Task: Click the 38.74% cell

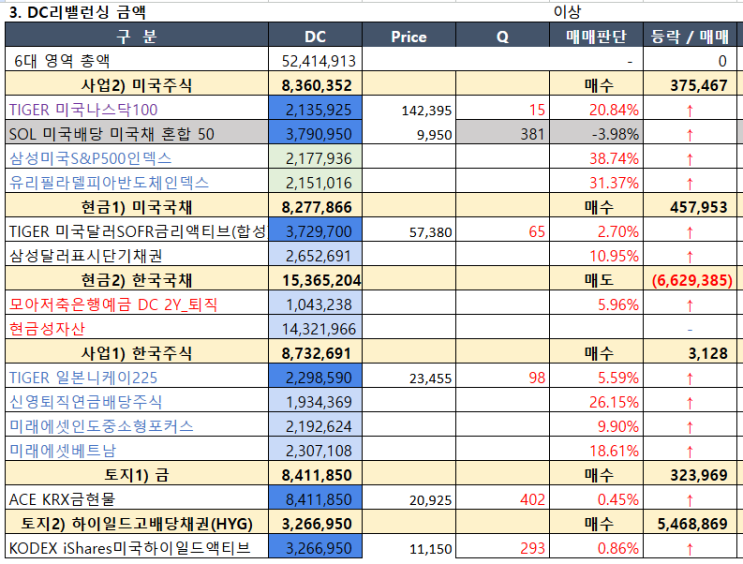Action: click(x=596, y=158)
